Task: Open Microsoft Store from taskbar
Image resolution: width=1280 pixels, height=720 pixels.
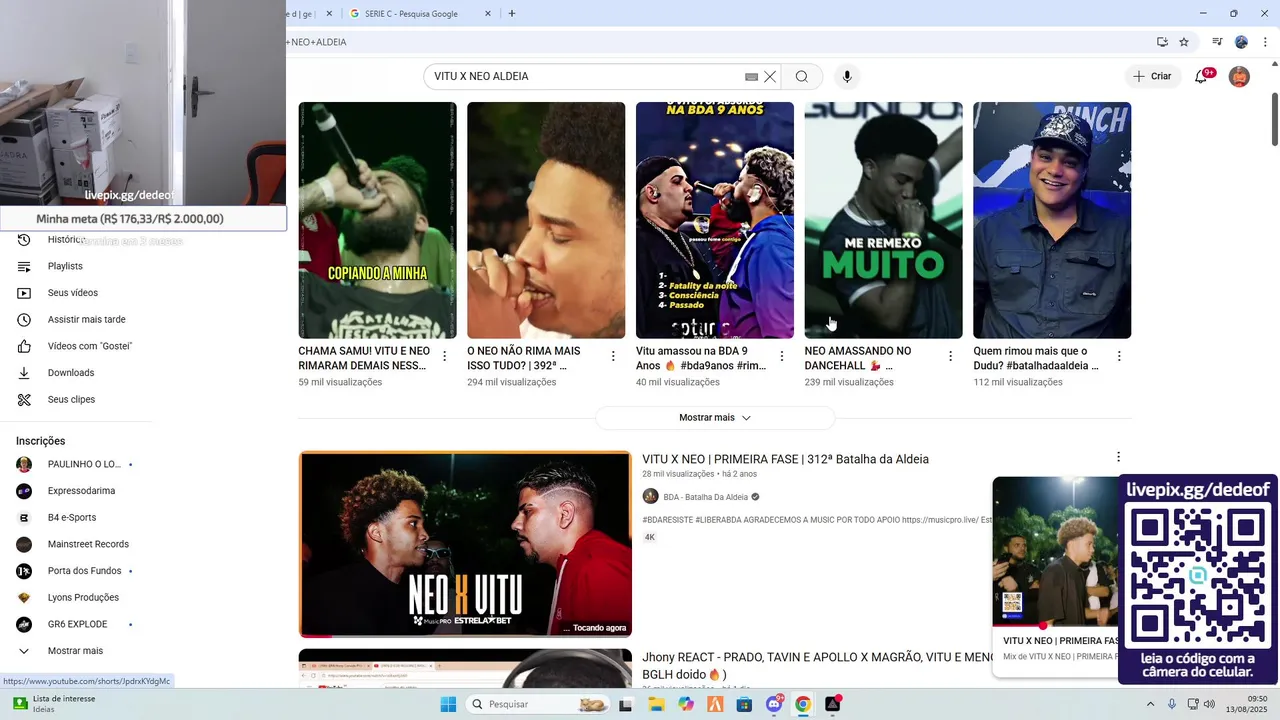Action: coord(744,704)
